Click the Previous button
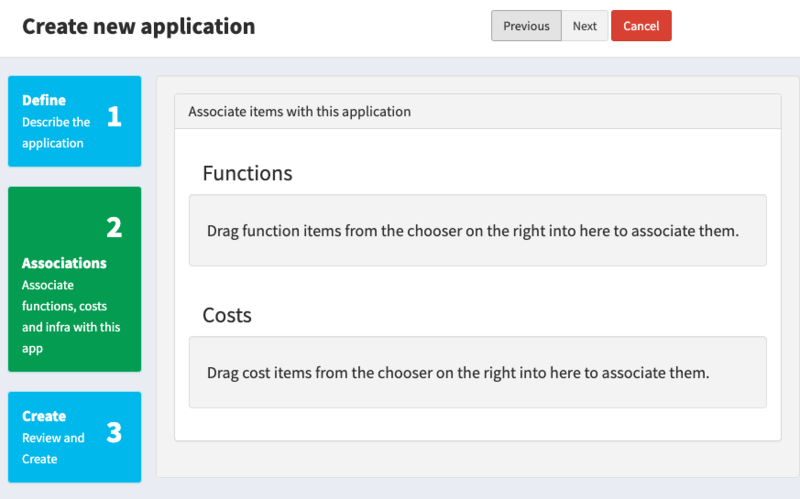The height and width of the screenshot is (499, 800). click(526, 26)
